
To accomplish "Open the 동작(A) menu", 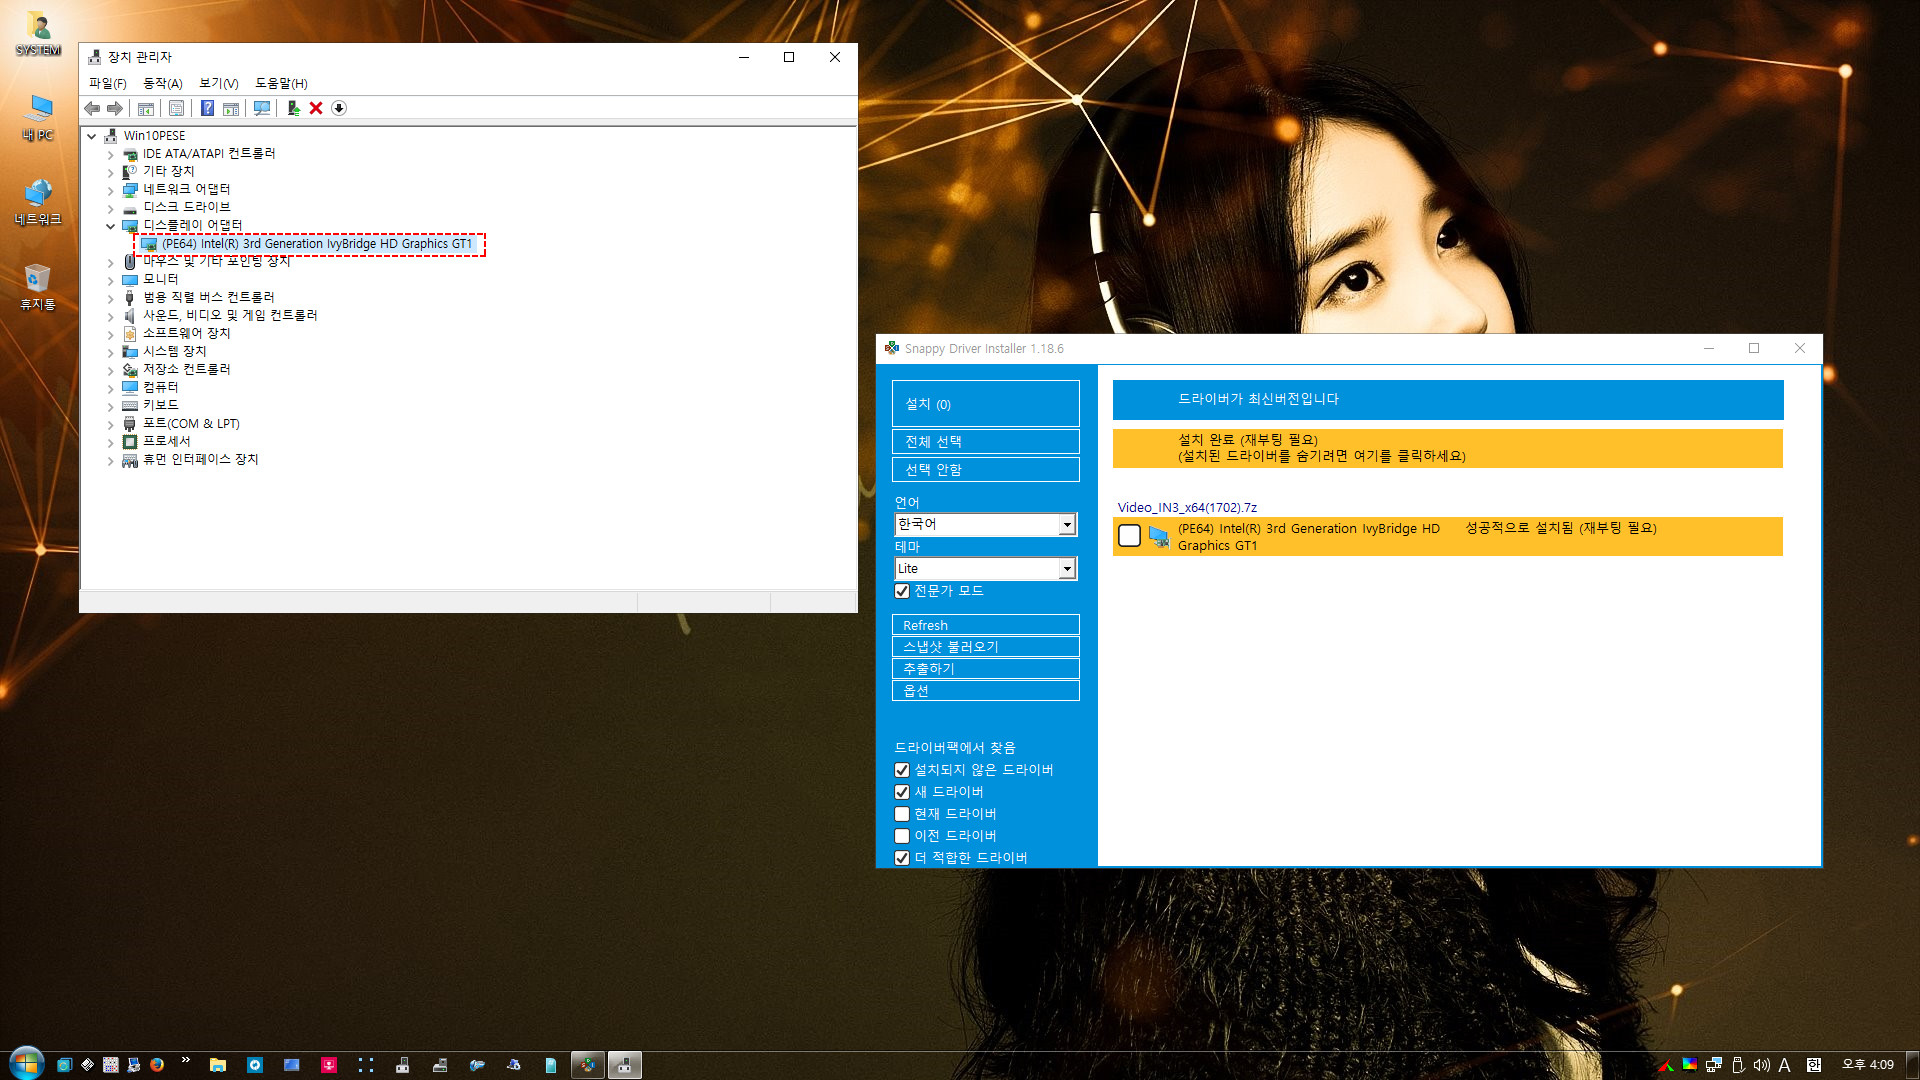I will click(x=163, y=83).
